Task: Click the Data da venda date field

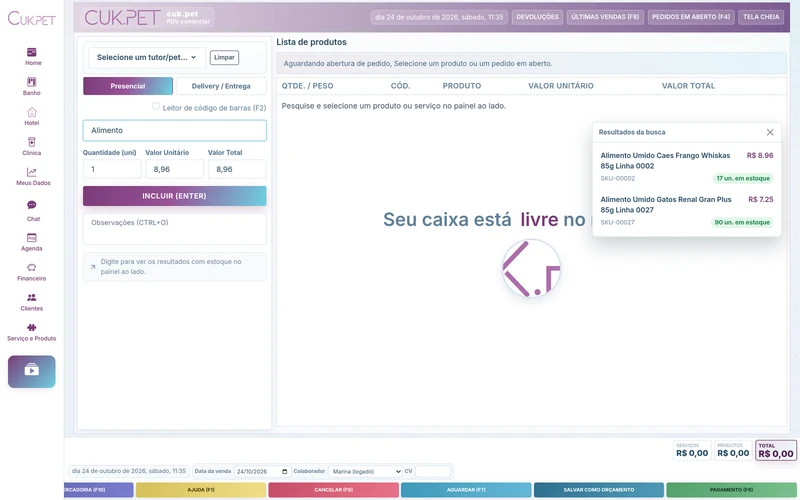Action: tap(263, 471)
